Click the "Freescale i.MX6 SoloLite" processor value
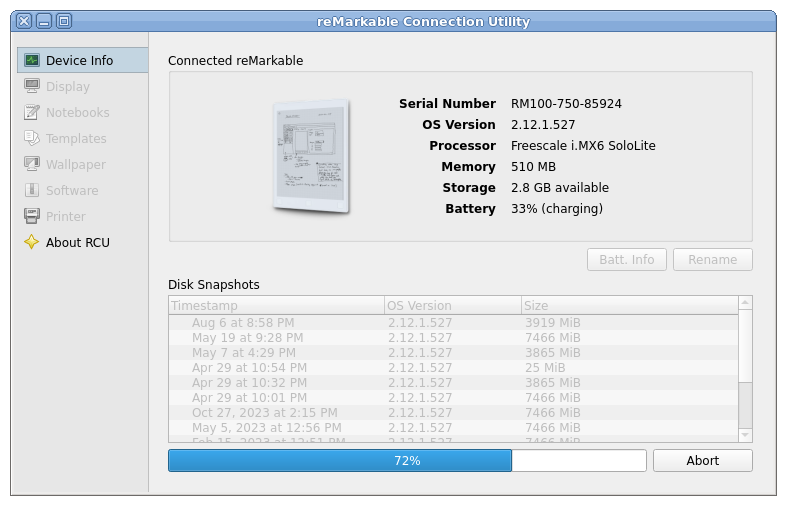Viewport: 787px width, 506px height. tap(583, 146)
